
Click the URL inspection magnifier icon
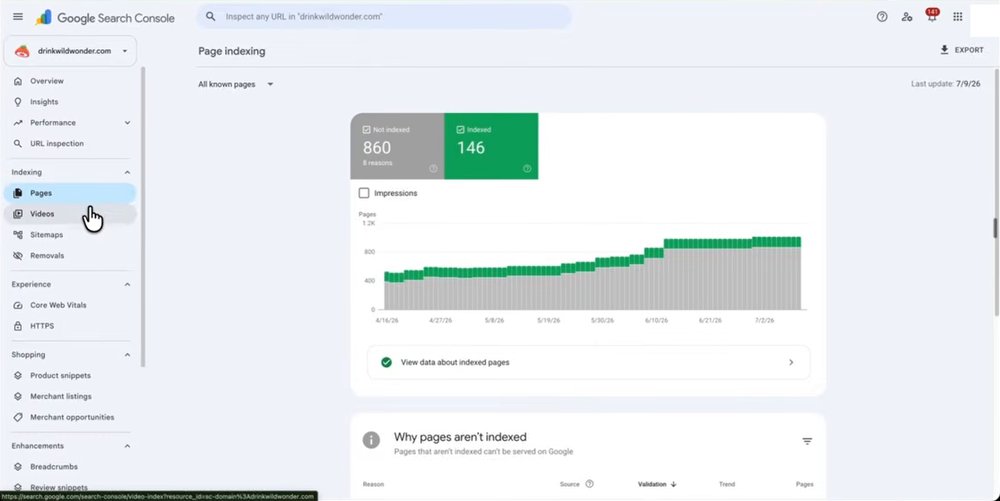tap(18, 143)
